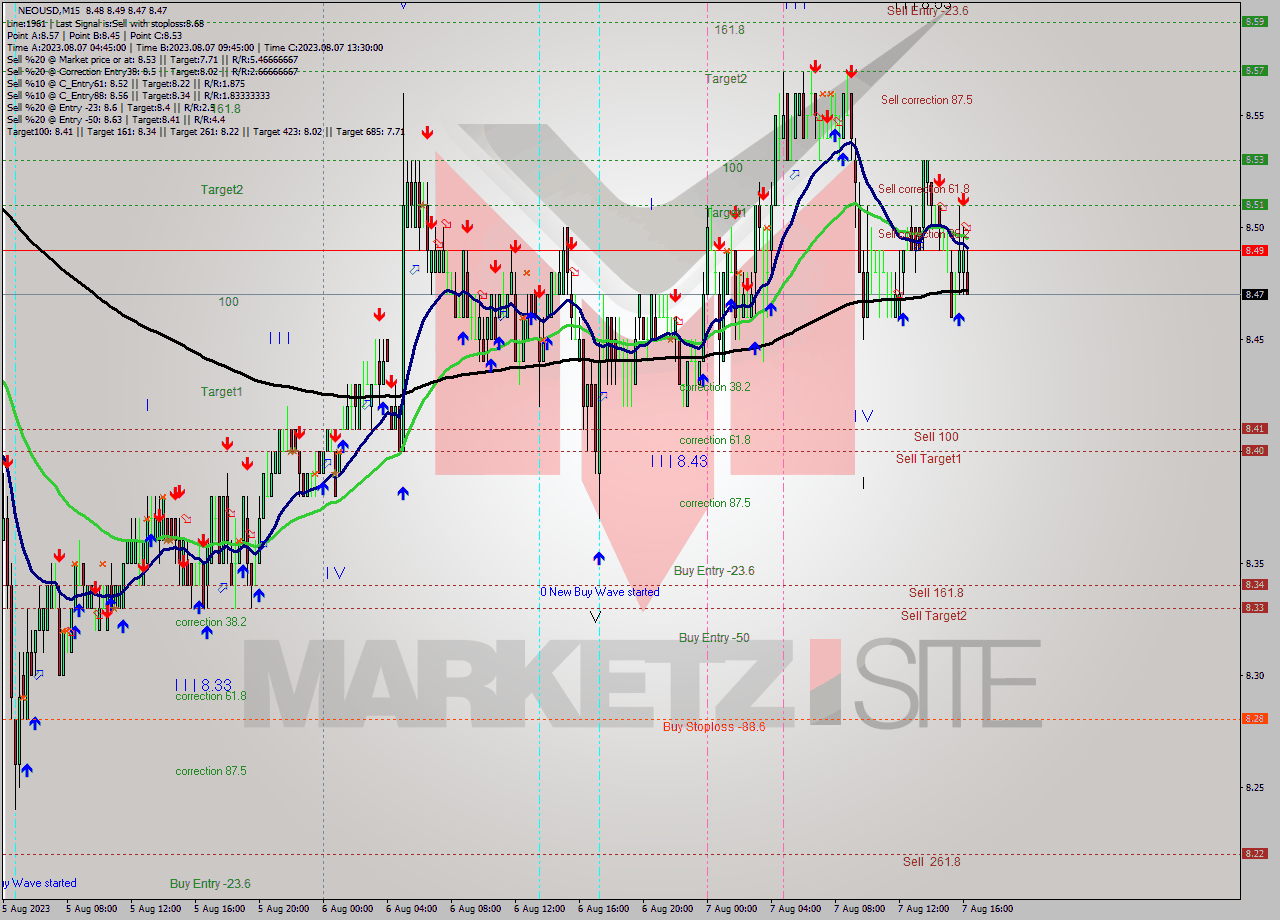Screen dimensions: 1280x920
Task: Click the red 8.34 price tag
Action: (x=1255, y=585)
